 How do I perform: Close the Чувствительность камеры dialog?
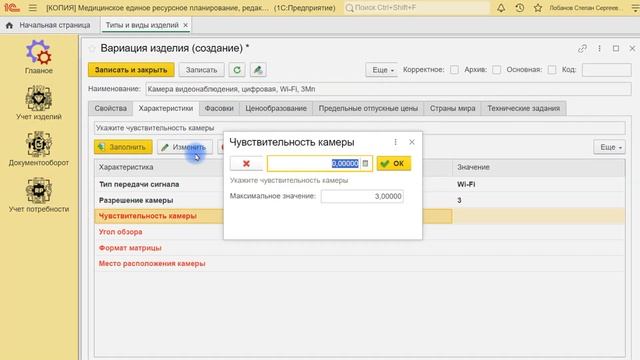coord(412,142)
